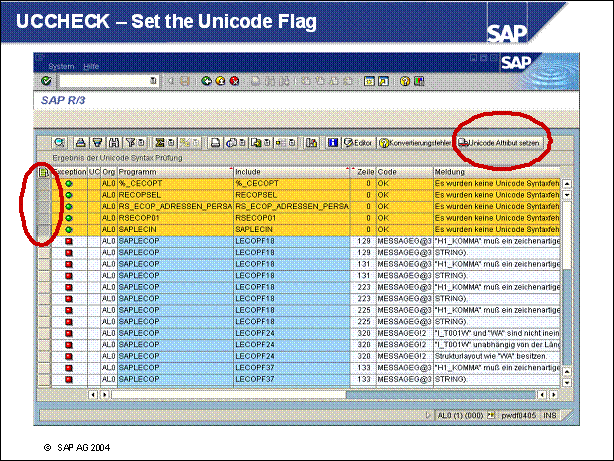Select the row marker for RECOPSEL

click(x=45, y=194)
